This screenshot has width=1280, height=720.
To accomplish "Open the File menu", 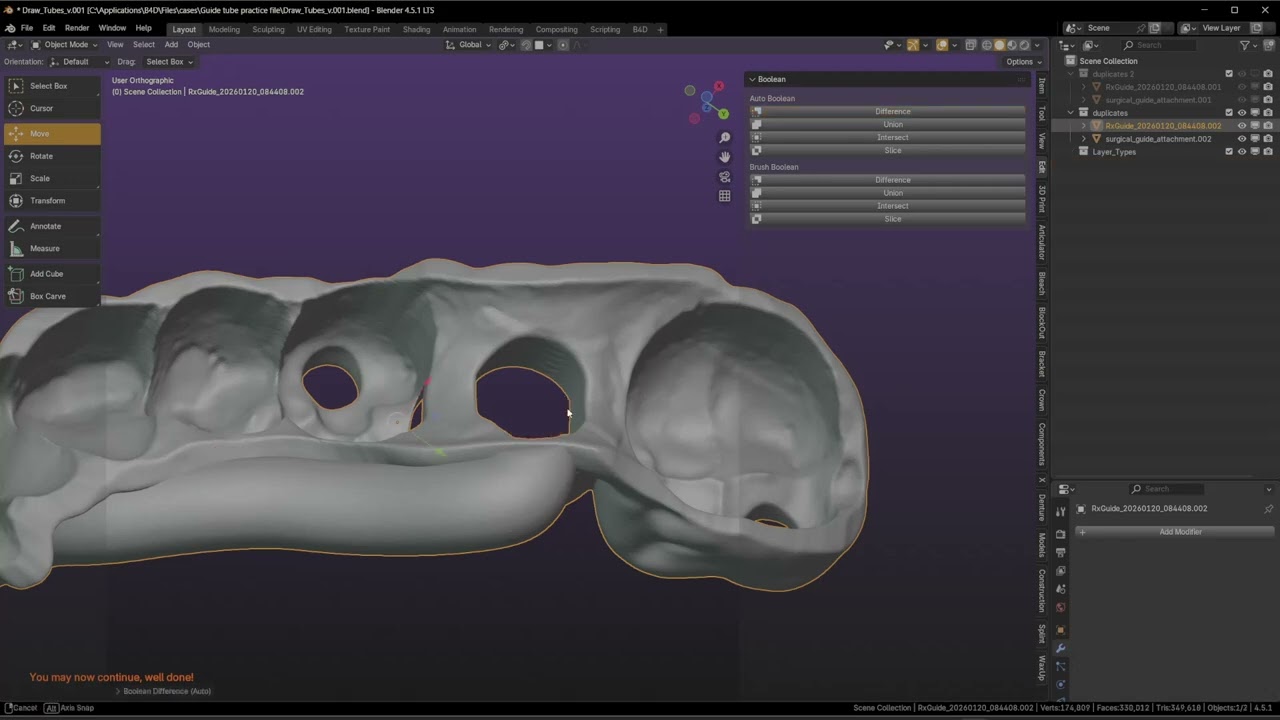I will point(27,28).
